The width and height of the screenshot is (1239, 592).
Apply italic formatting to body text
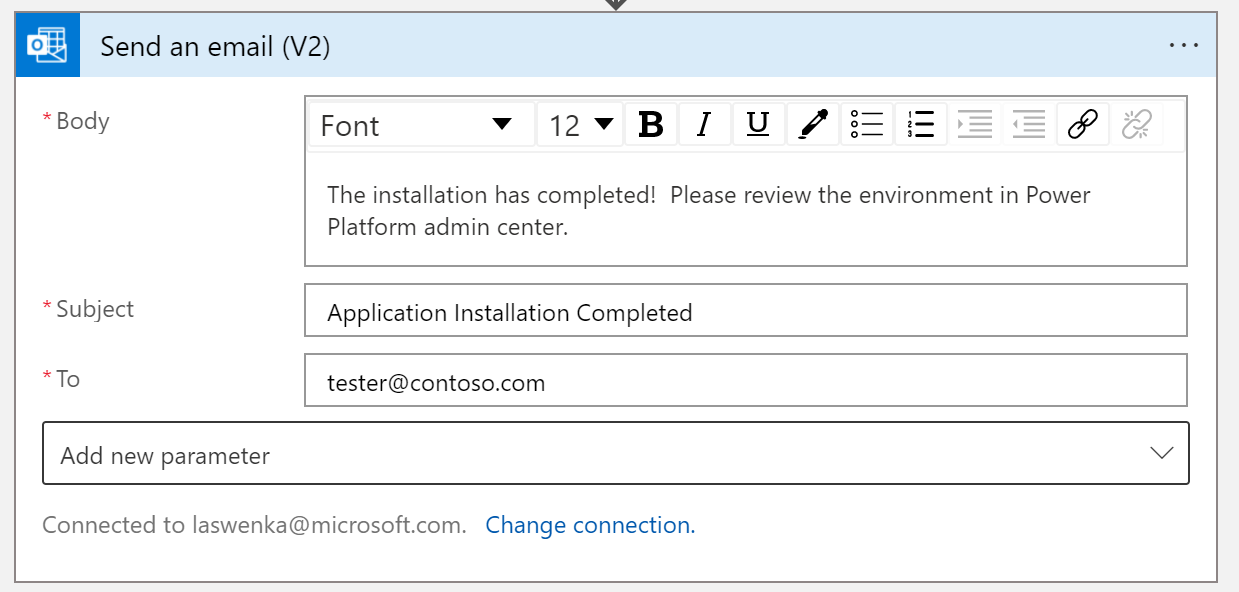point(704,125)
